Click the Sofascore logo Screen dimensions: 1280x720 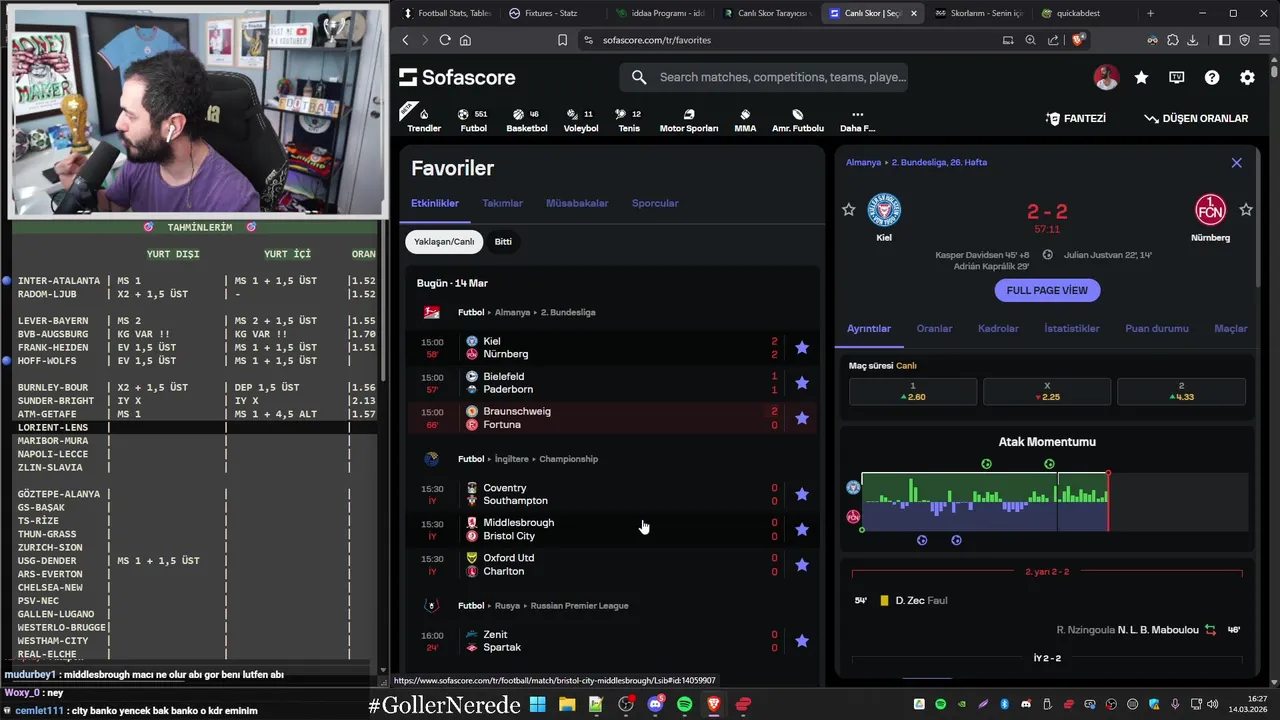pos(457,77)
